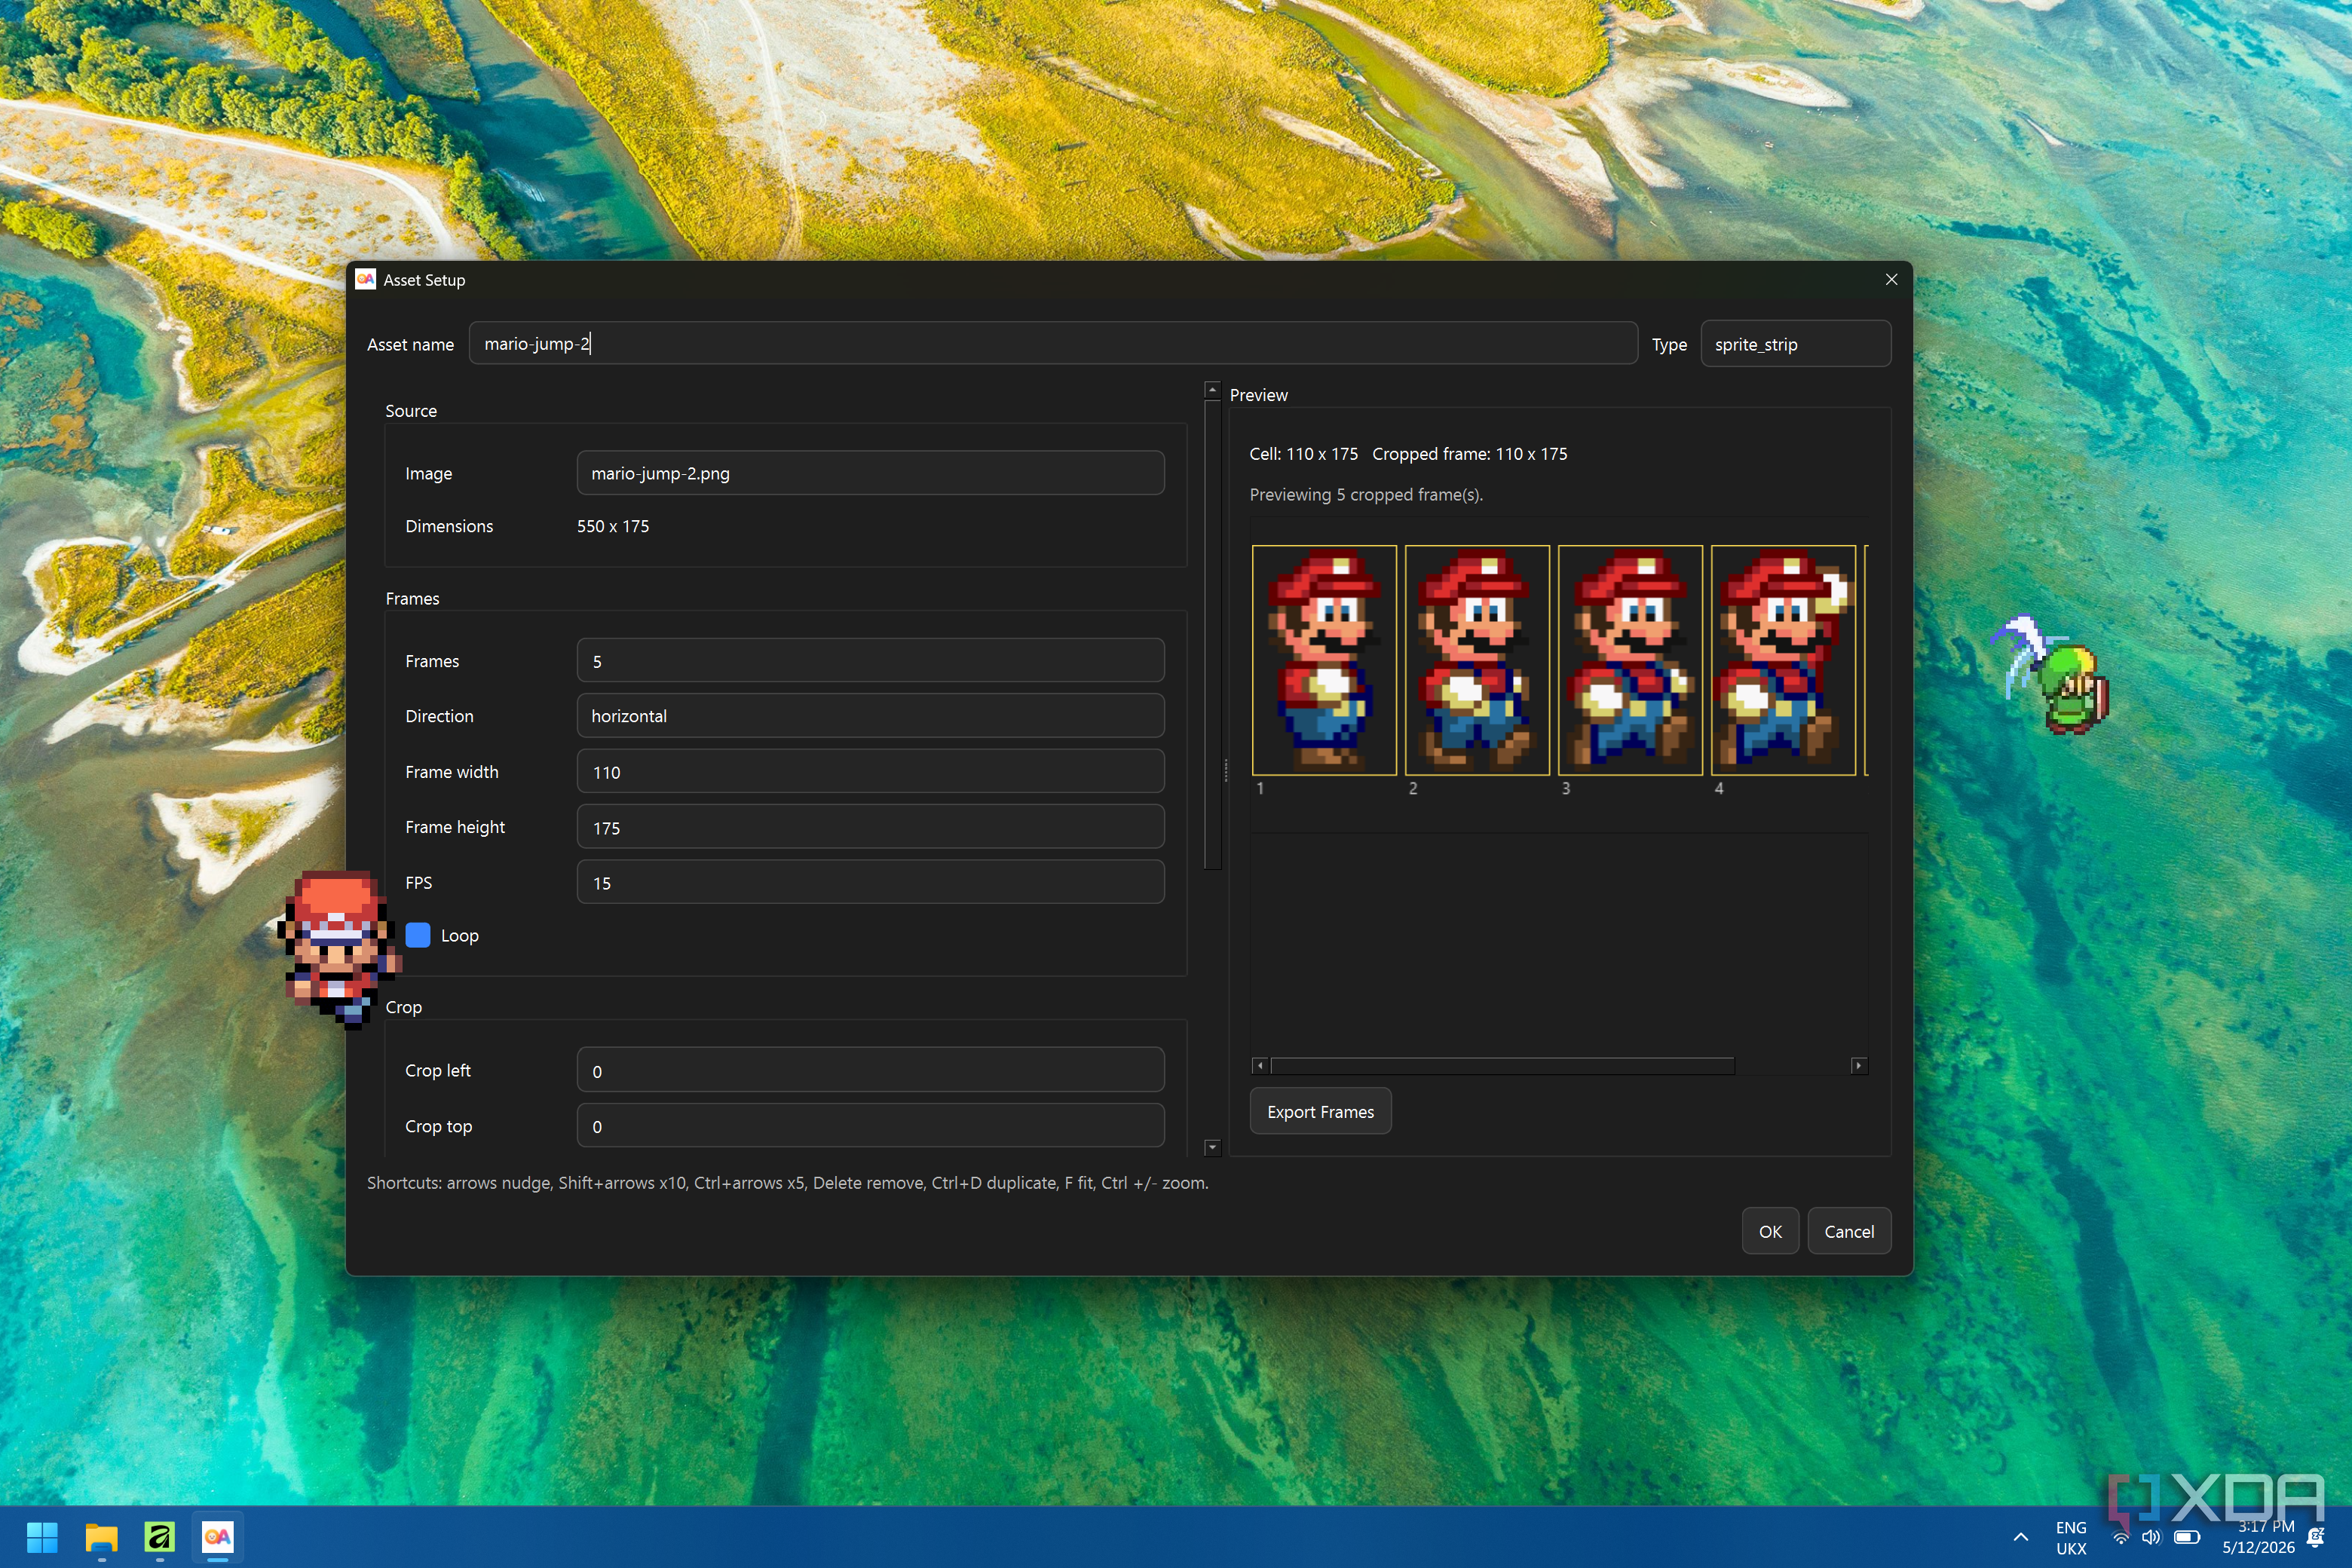This screenshot has height=1568, width=2352.
Task: Select preview frame 4 thumbnail
Action: 1783,660
